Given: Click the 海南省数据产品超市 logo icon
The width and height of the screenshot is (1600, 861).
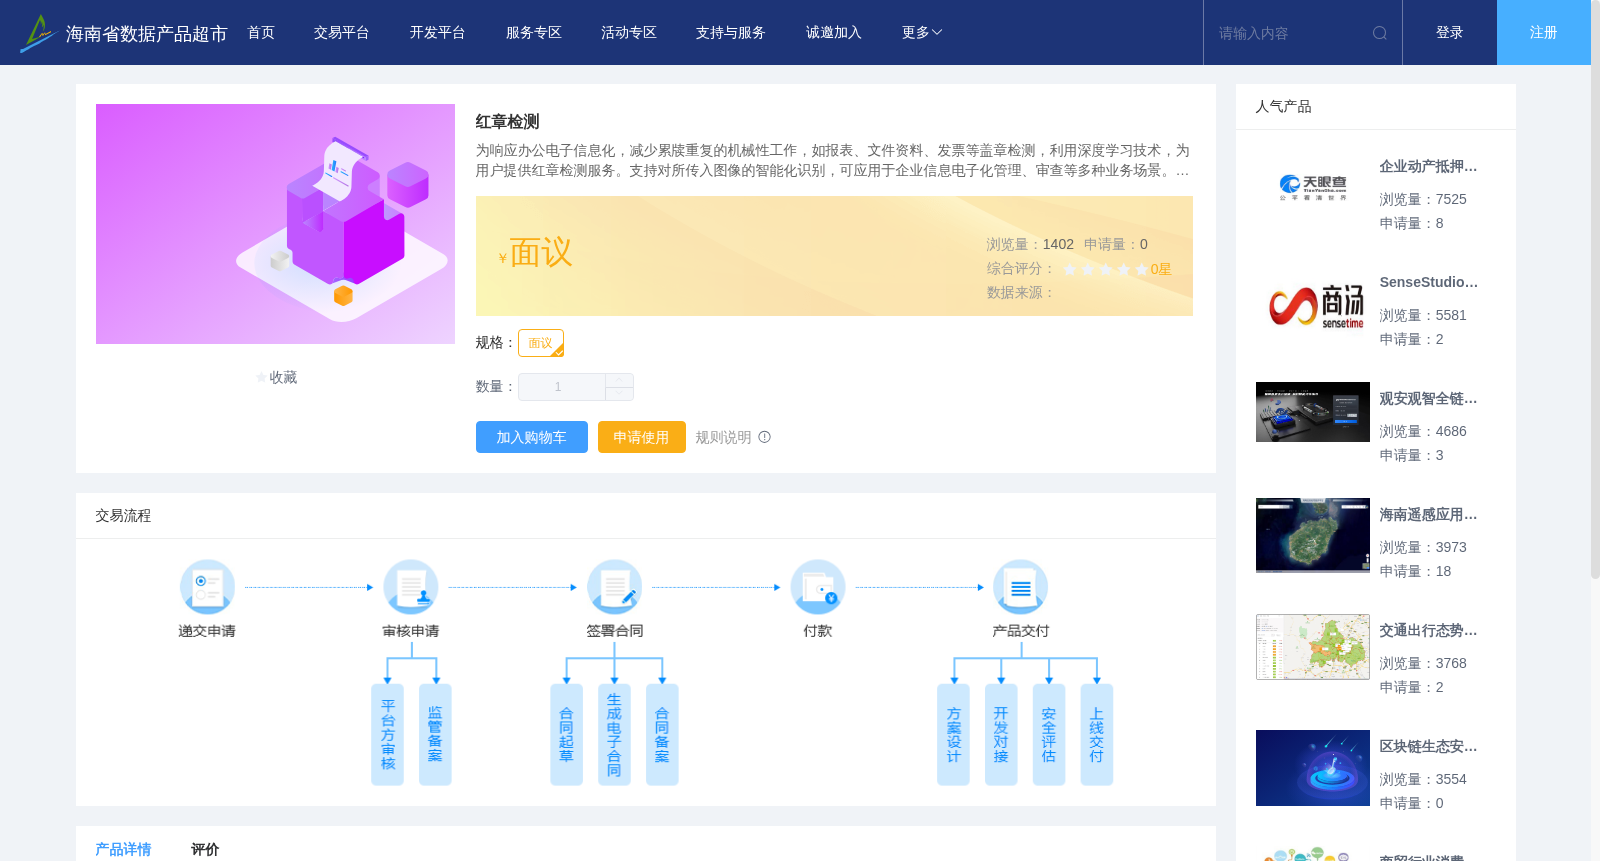Looking at the screenshot, I should coord(38,33).
